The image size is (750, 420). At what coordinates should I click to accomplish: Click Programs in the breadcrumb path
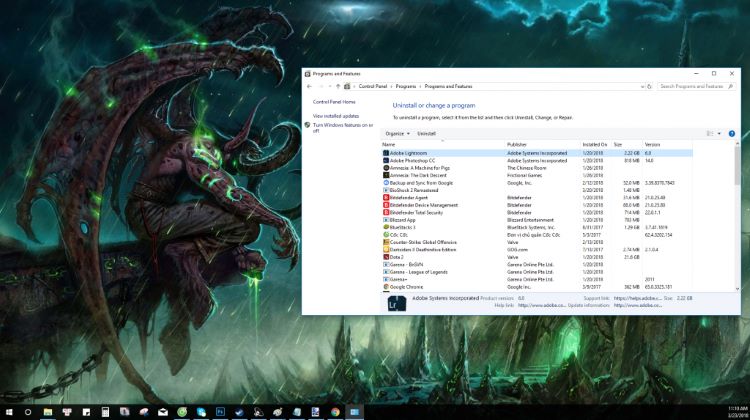[406, 87]
